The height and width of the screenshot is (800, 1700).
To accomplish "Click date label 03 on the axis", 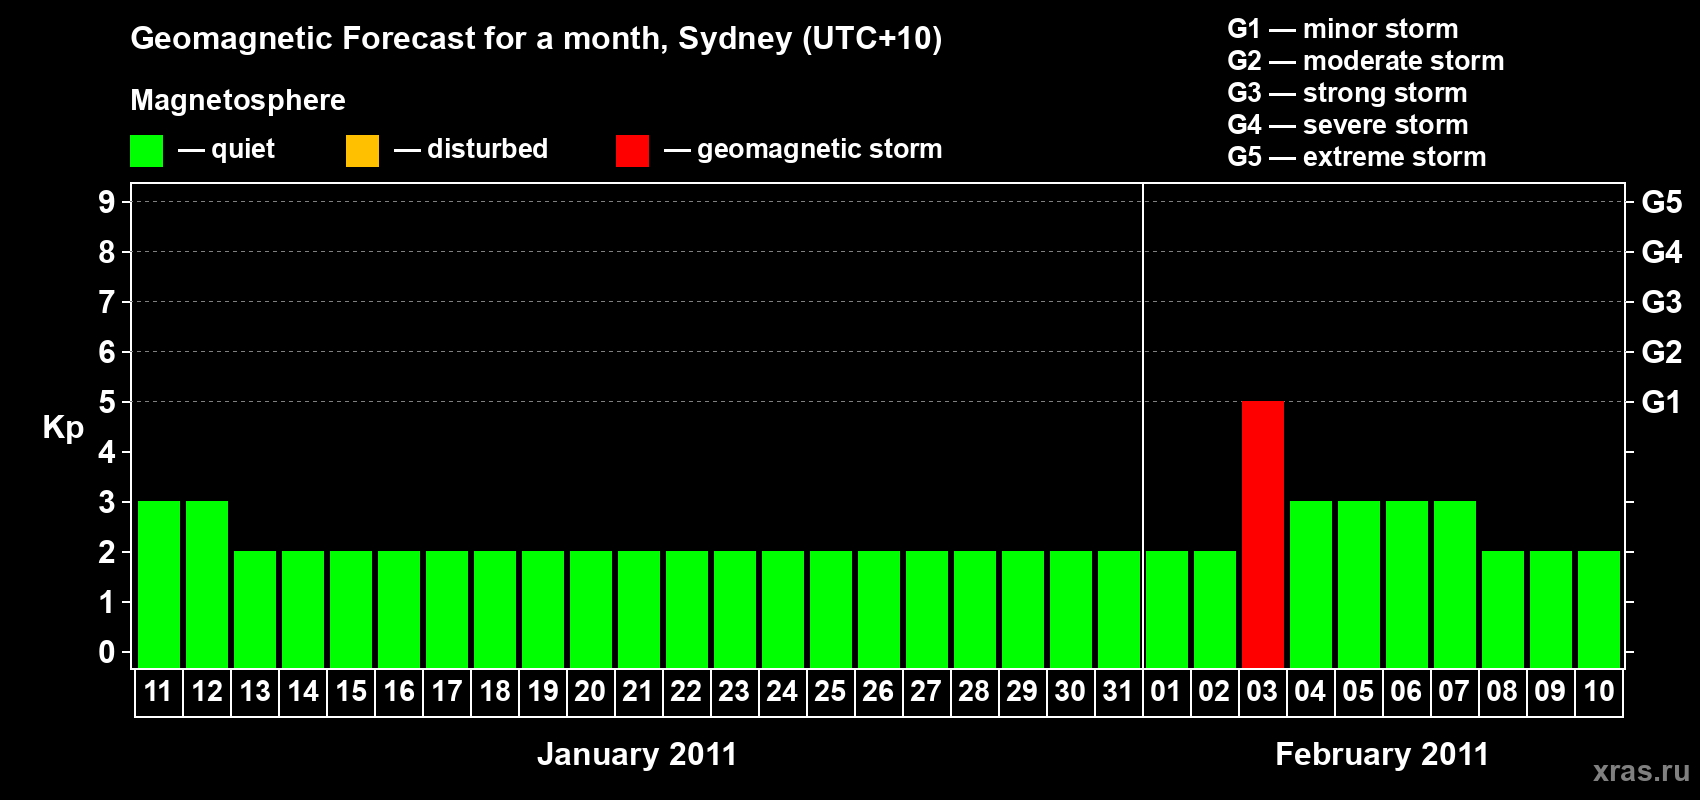I will (x=1262, y=691).
